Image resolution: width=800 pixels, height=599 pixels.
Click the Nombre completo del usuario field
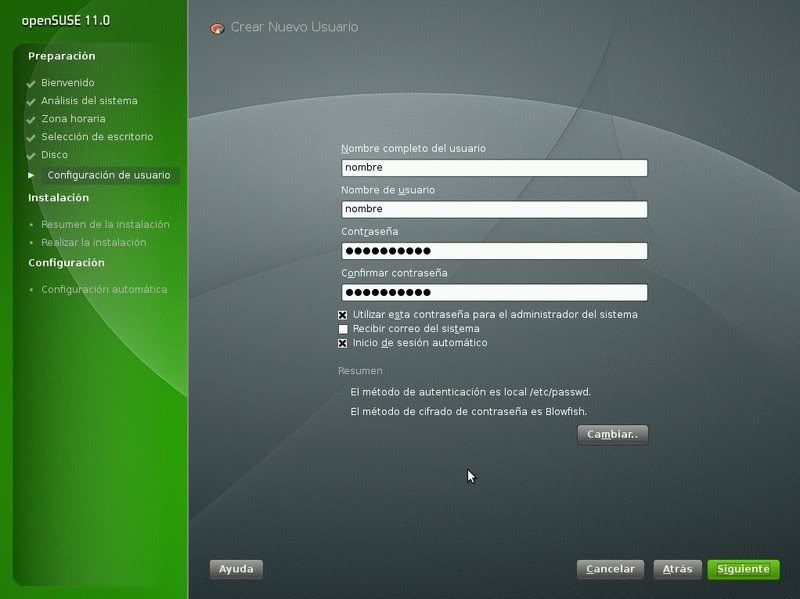494,168
